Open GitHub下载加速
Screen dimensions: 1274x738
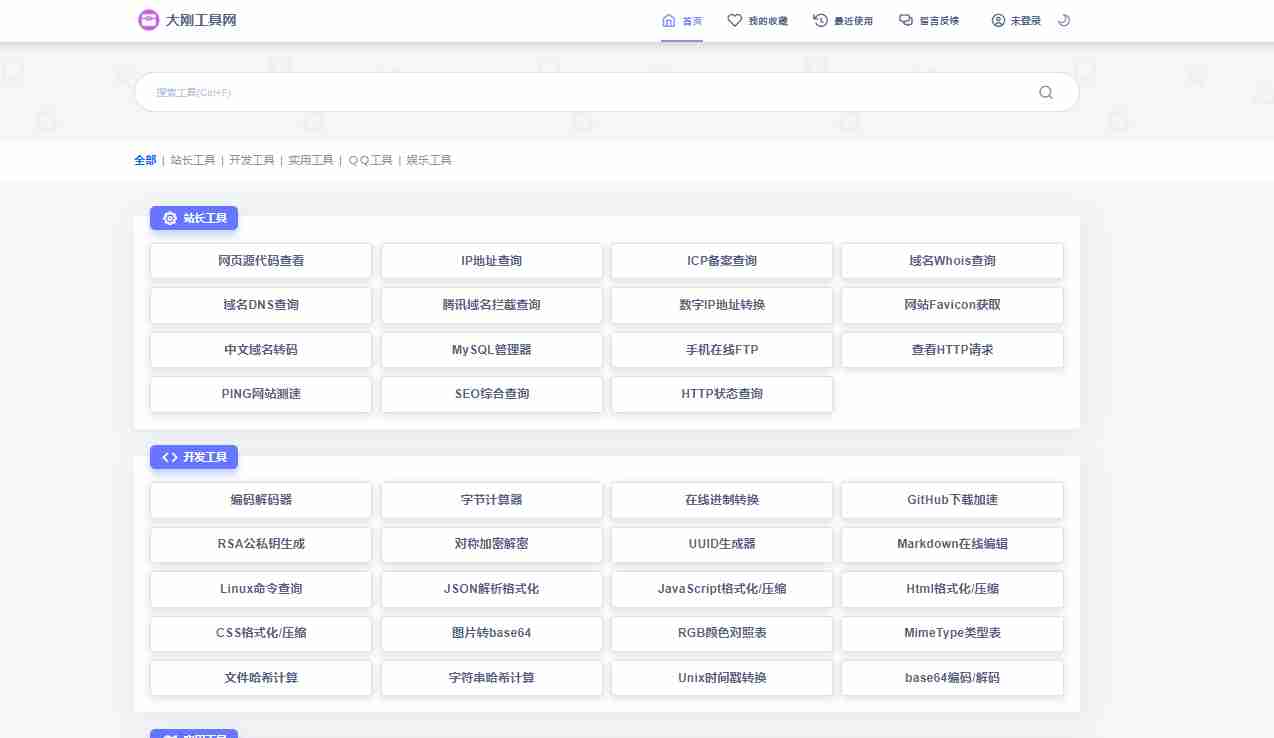pos(952,500)
